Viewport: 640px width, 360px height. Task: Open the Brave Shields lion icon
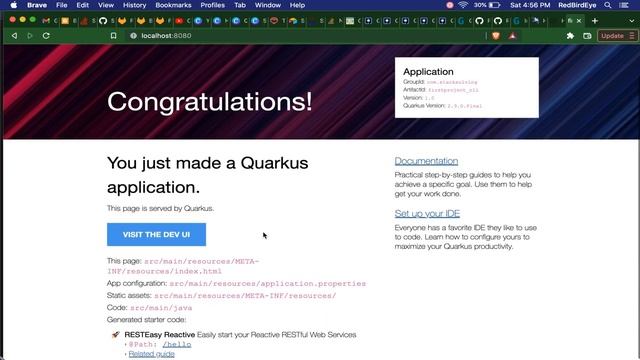pos(496,36)
